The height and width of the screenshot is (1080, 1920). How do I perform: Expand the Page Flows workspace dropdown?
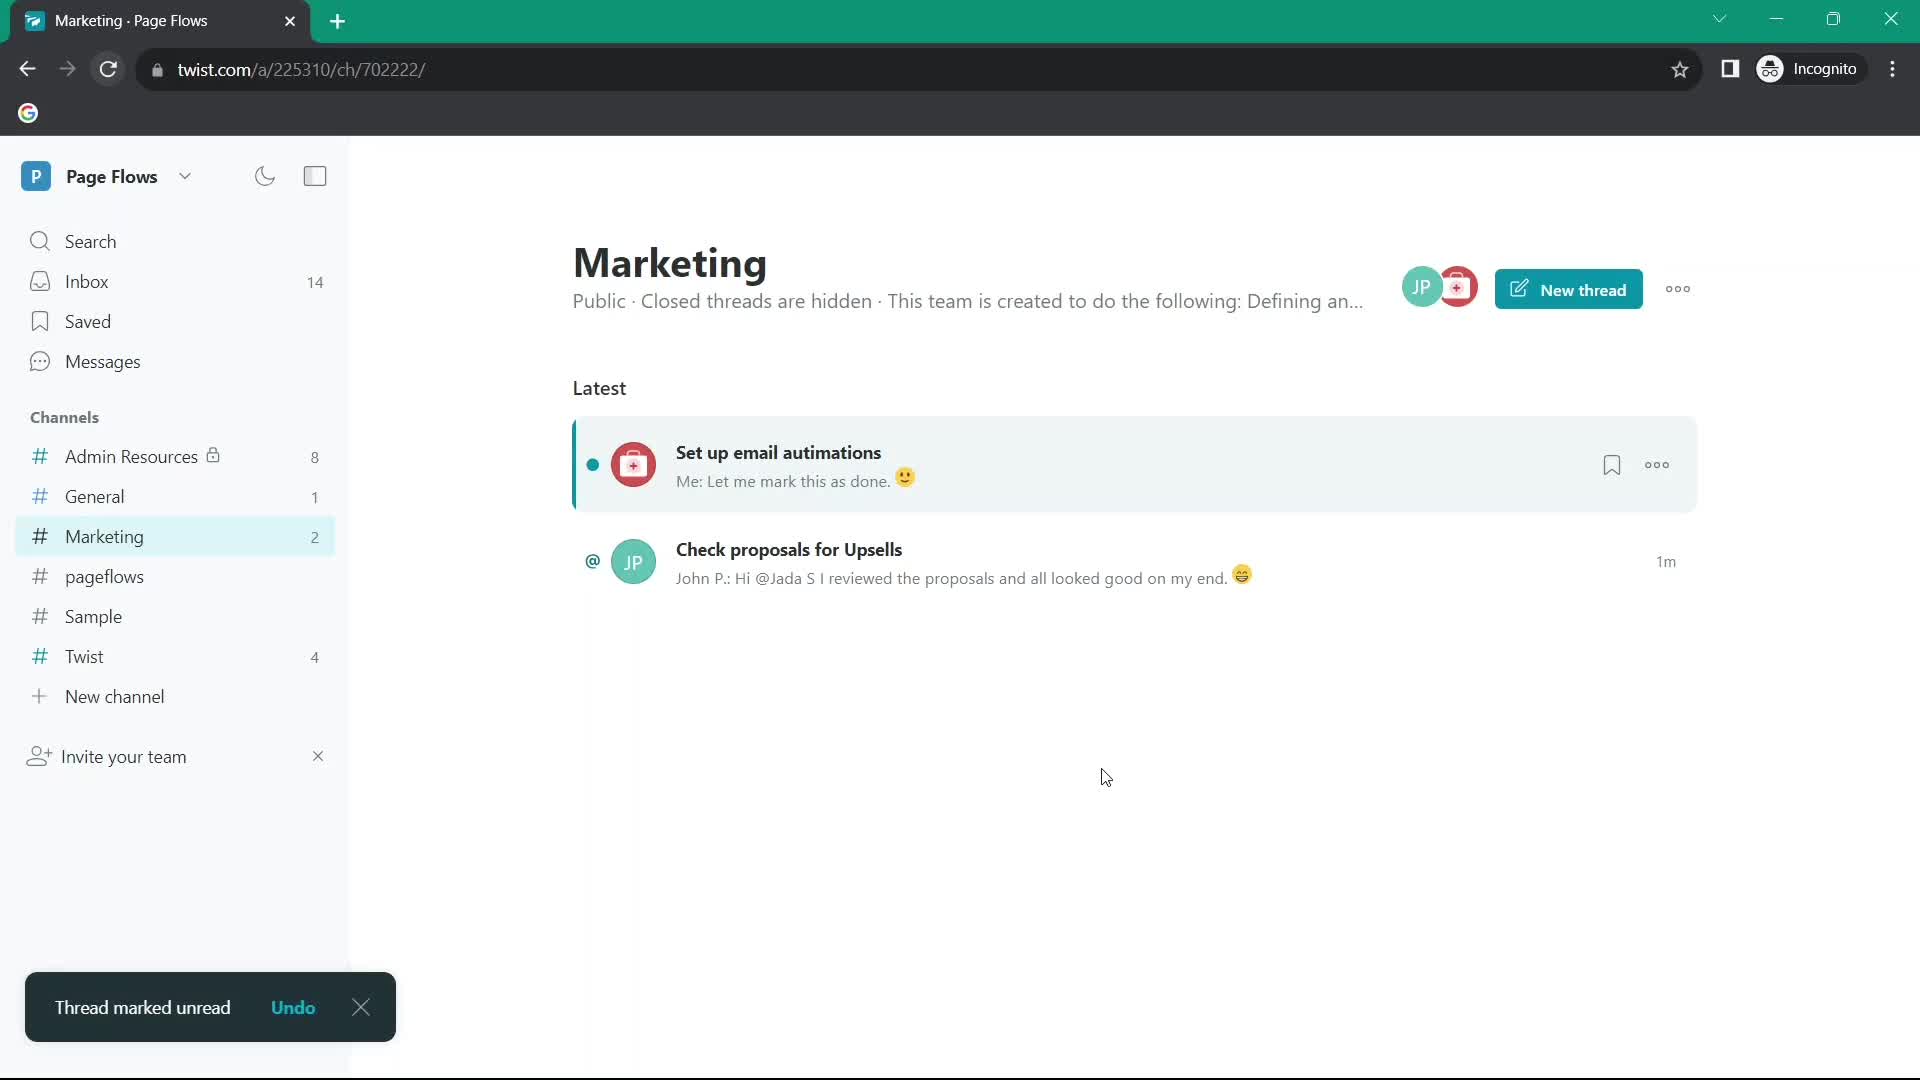[x=183, y=175]
